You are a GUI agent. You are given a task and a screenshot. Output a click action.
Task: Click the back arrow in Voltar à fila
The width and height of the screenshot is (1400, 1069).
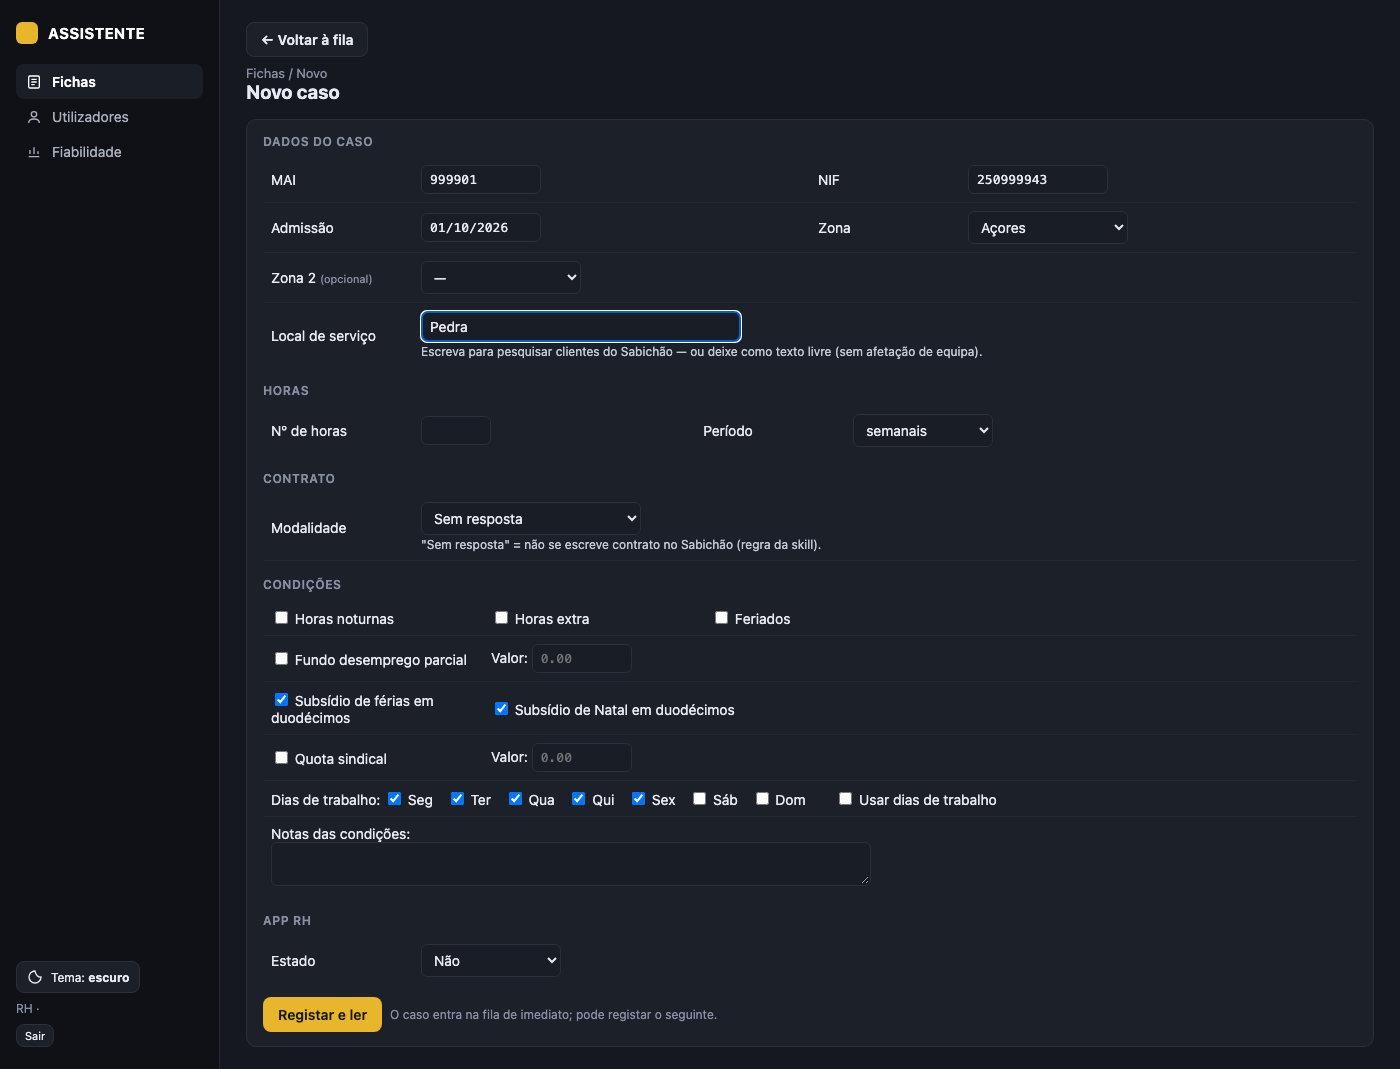point(267,40)
